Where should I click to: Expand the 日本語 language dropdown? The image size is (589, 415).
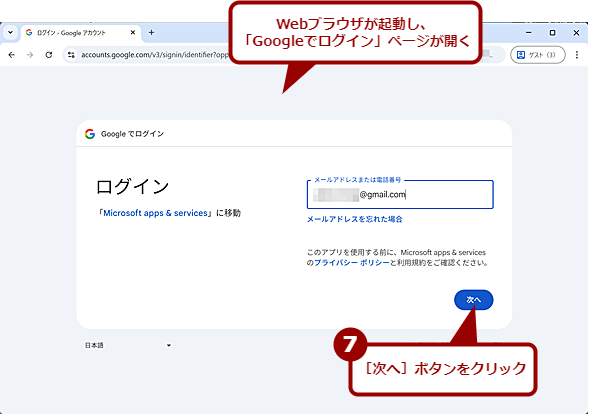[128, 345]
